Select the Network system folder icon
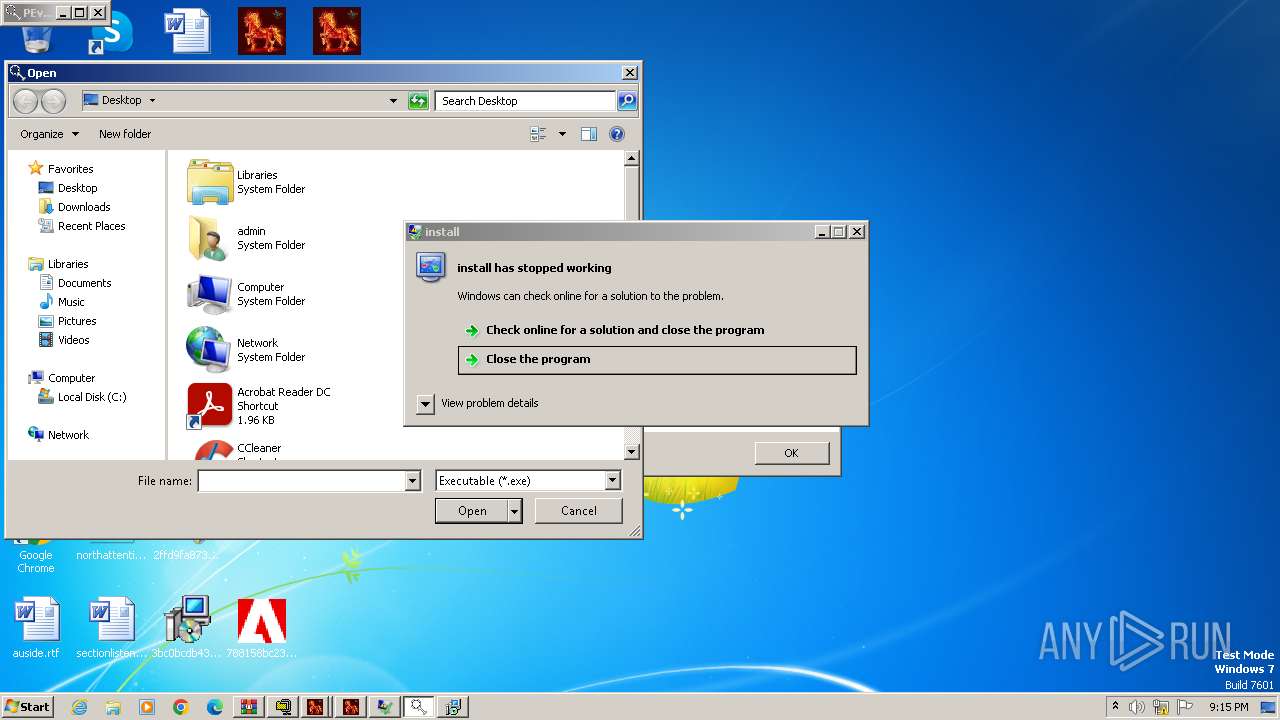1280x720 pixels. point(210,350)
